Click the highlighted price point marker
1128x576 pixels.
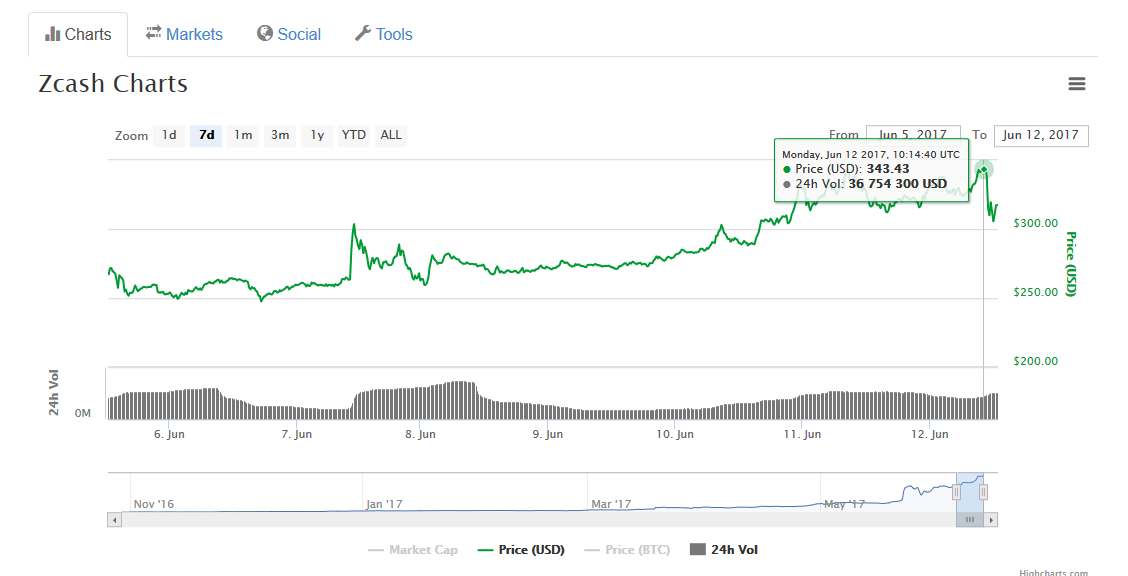(983, 170)
